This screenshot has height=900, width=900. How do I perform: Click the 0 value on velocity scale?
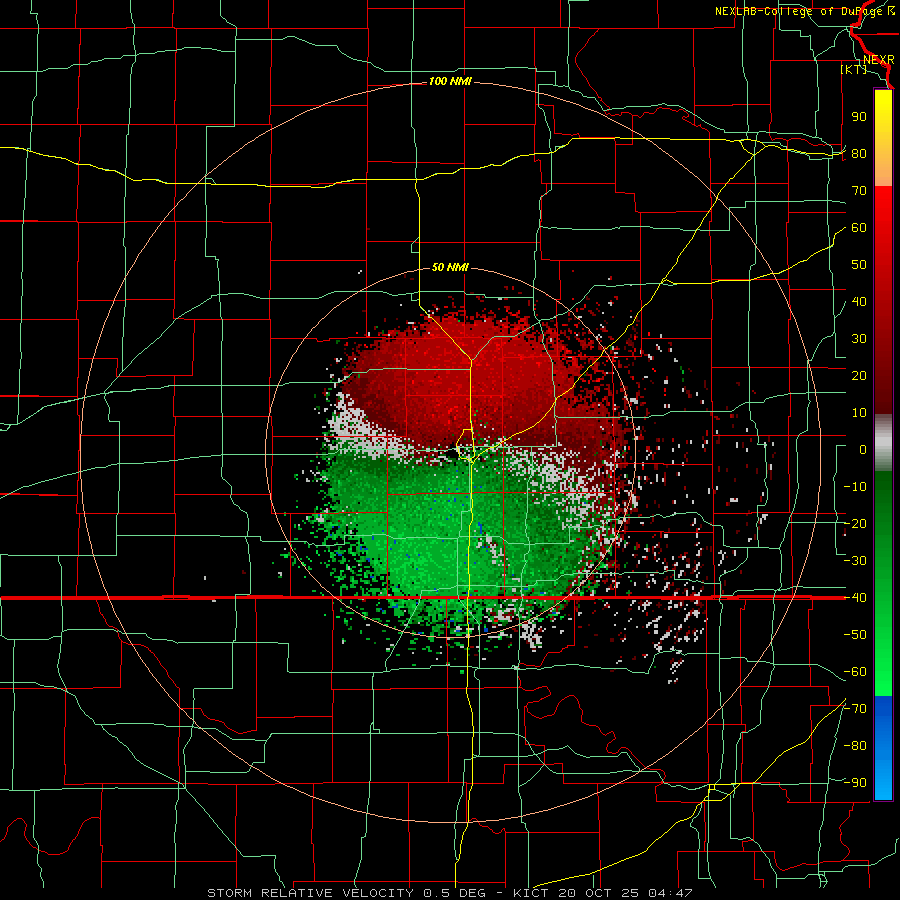click(x=863, y=450)
